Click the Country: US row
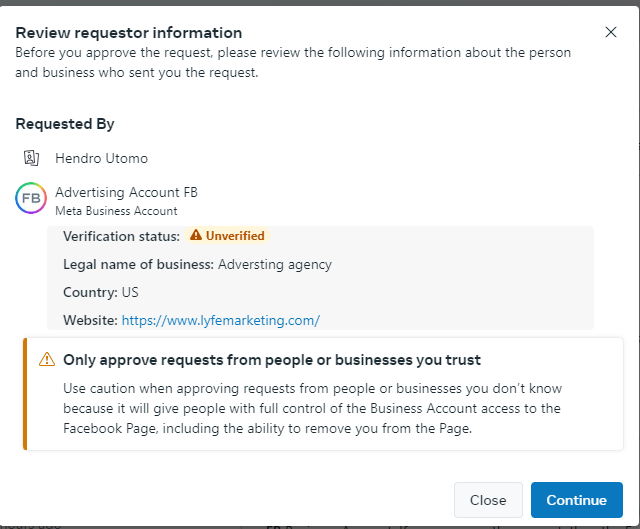Screen dimensions: 640x529 [101, 292]
